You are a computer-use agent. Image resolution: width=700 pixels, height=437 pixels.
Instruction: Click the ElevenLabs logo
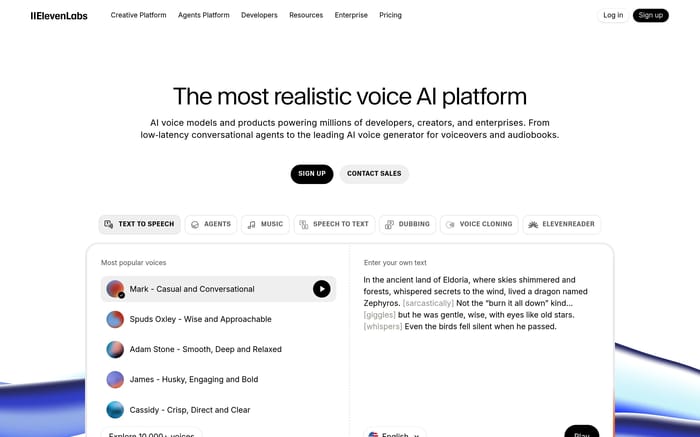coord(59,16)
